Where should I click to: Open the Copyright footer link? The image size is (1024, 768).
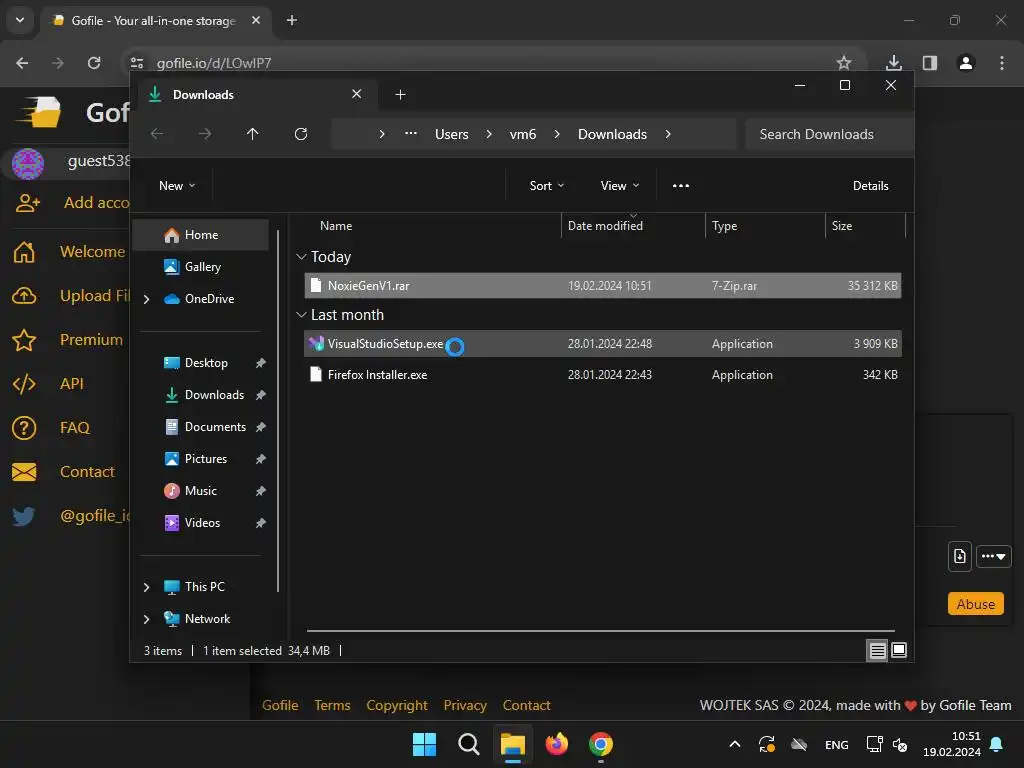(396, 705)
